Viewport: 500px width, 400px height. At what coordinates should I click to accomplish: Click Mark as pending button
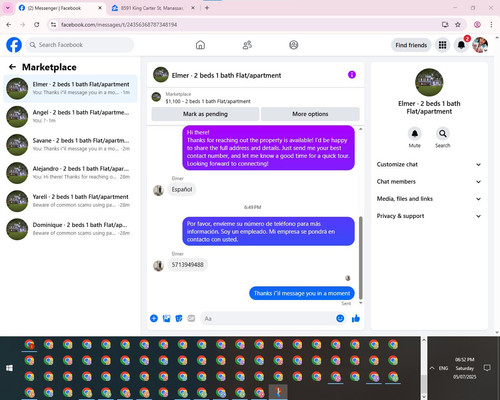[205, 114]
